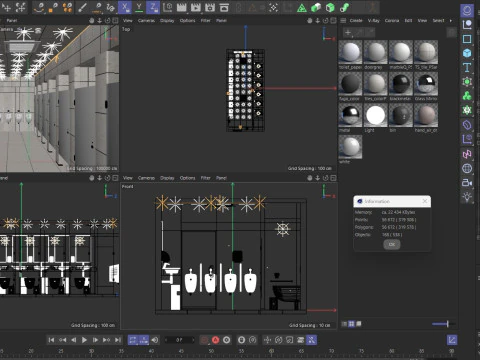Open the Cameras menu in Top viewport
Image resolution: width=480 pixels, height=360 pixels.
146,21
